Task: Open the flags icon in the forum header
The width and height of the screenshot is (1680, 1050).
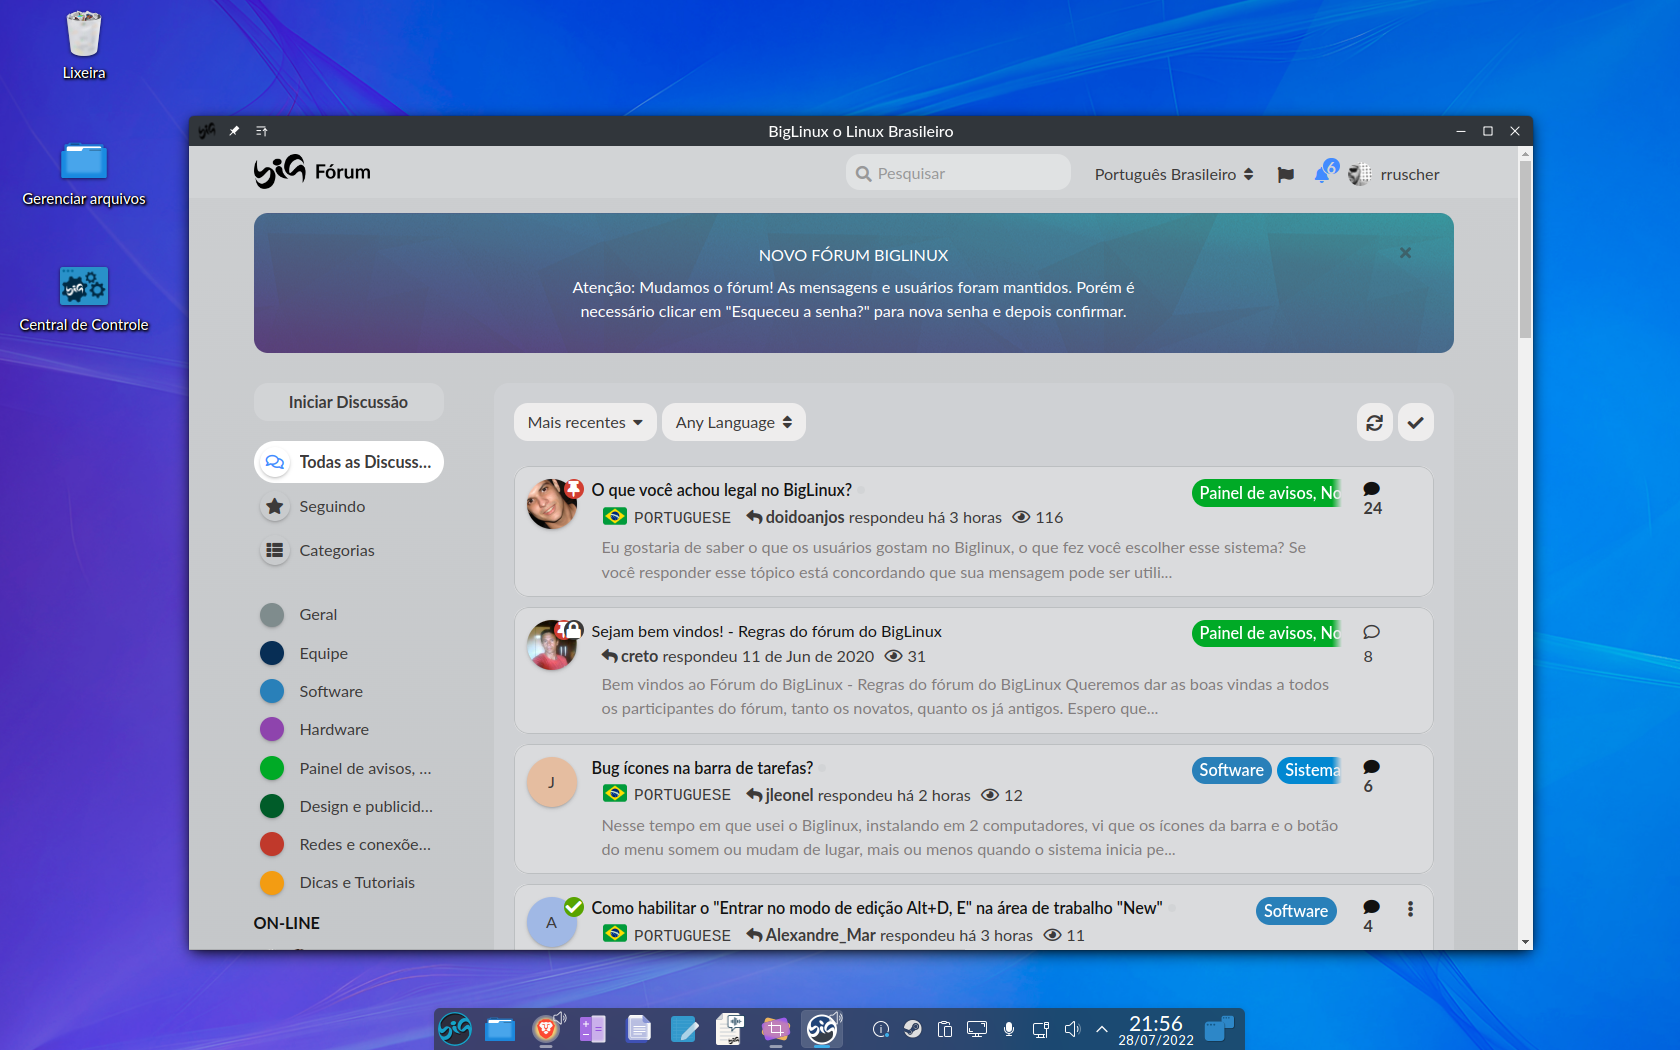Action: coord(1286,174)
